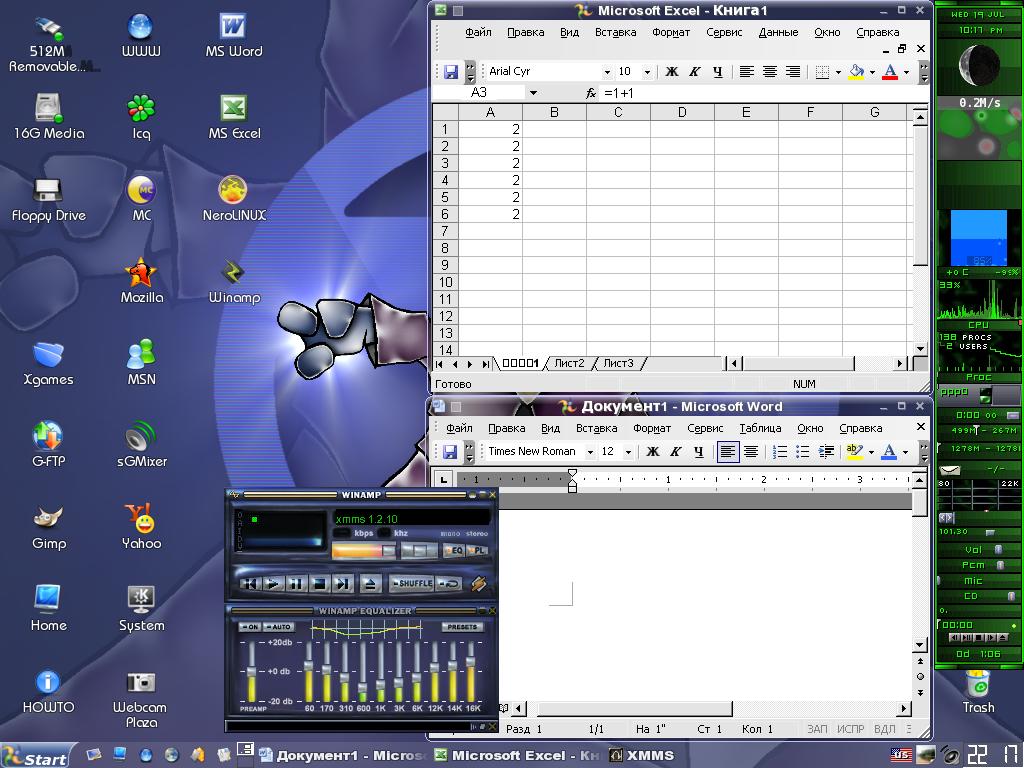
Task: Open the font size dropdown in Word
Action: click(x=628, y=452)
